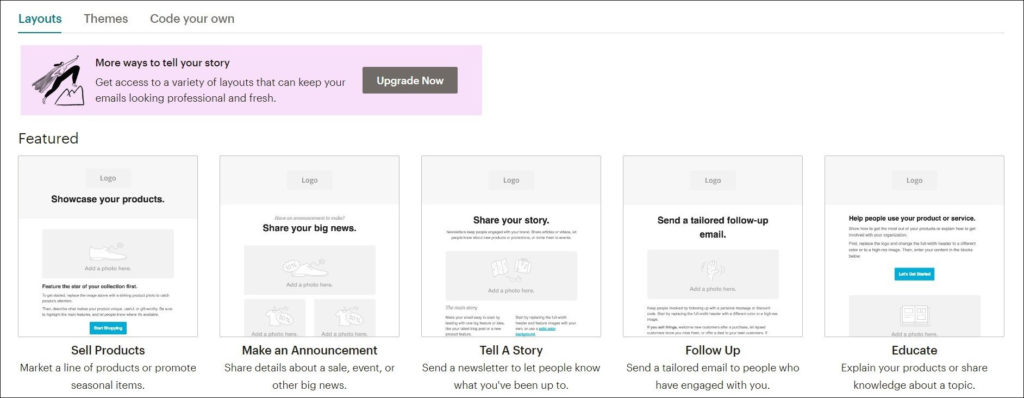This screenshot has width=1024, height=398.
Task: Open the Themes tab
Action: pos(106,18)
